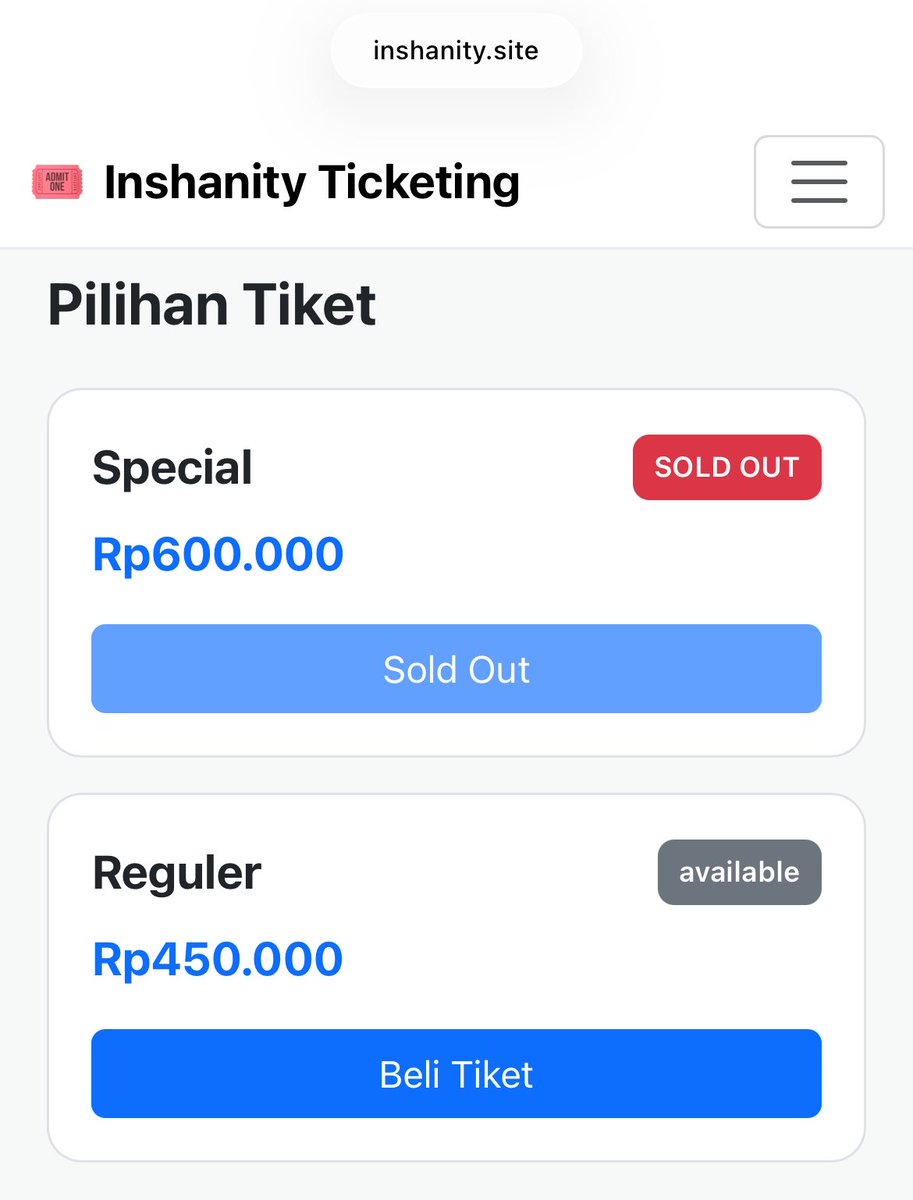
Task: Click the top line of hamburger icon
Action: click(819, 163)
